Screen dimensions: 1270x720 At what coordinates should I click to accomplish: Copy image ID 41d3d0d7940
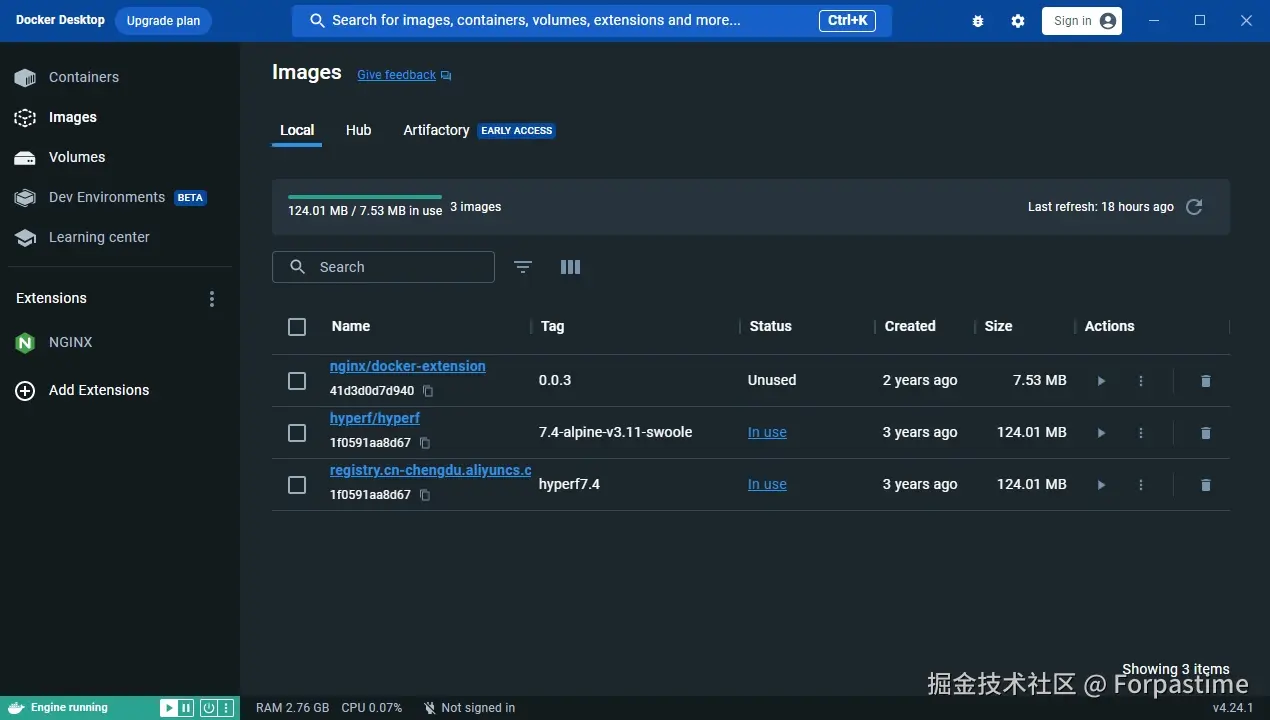[x=428, y=391]
